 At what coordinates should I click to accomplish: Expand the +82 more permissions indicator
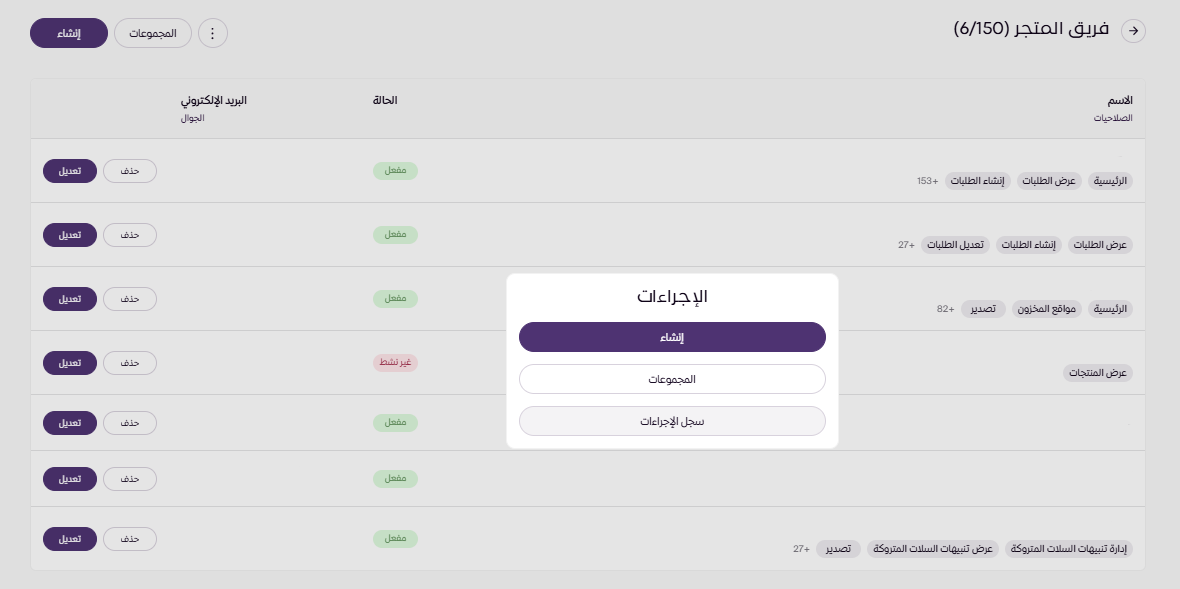[x=946, y=309]
